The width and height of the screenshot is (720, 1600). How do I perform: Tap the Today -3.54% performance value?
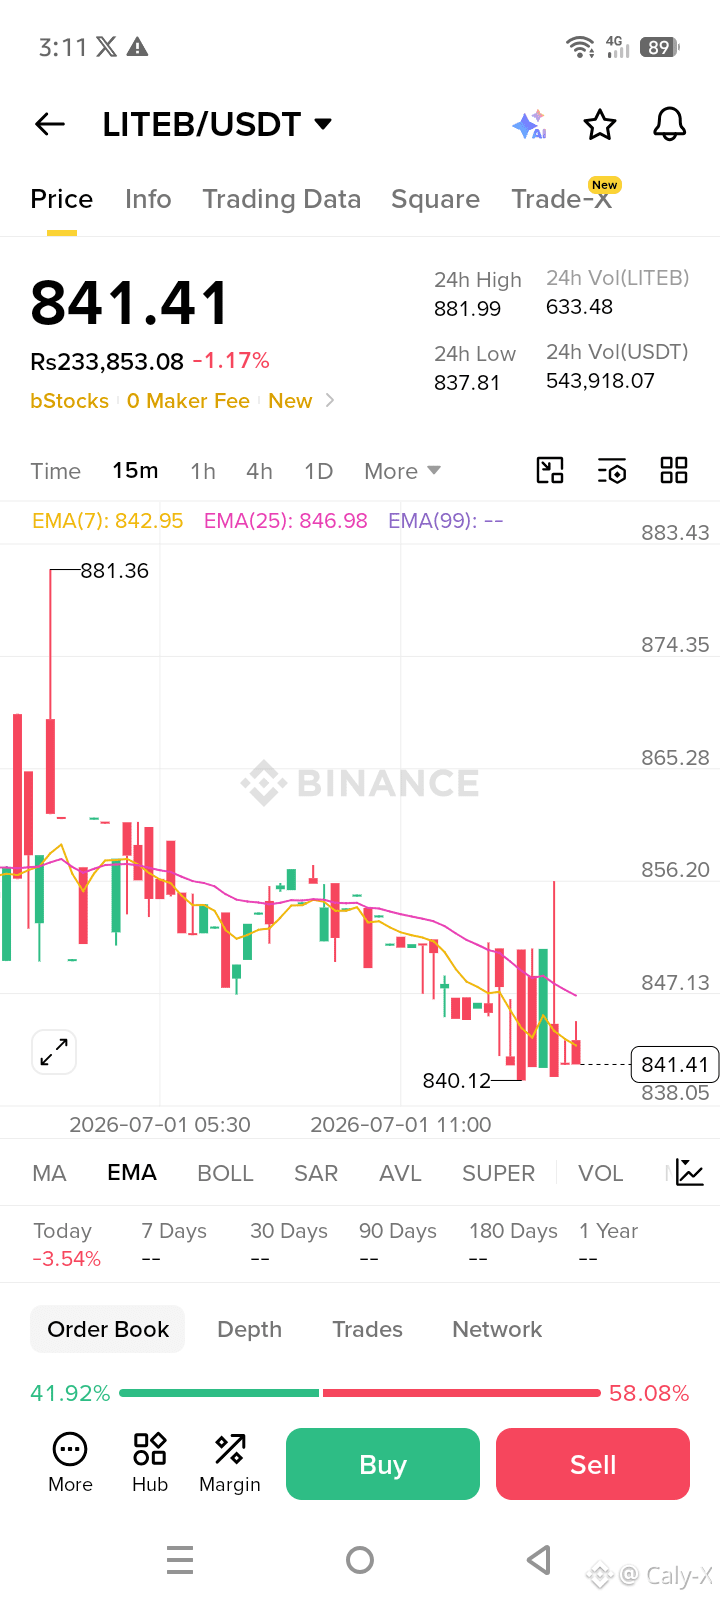pyautogui.click(x=67, y=1259)
